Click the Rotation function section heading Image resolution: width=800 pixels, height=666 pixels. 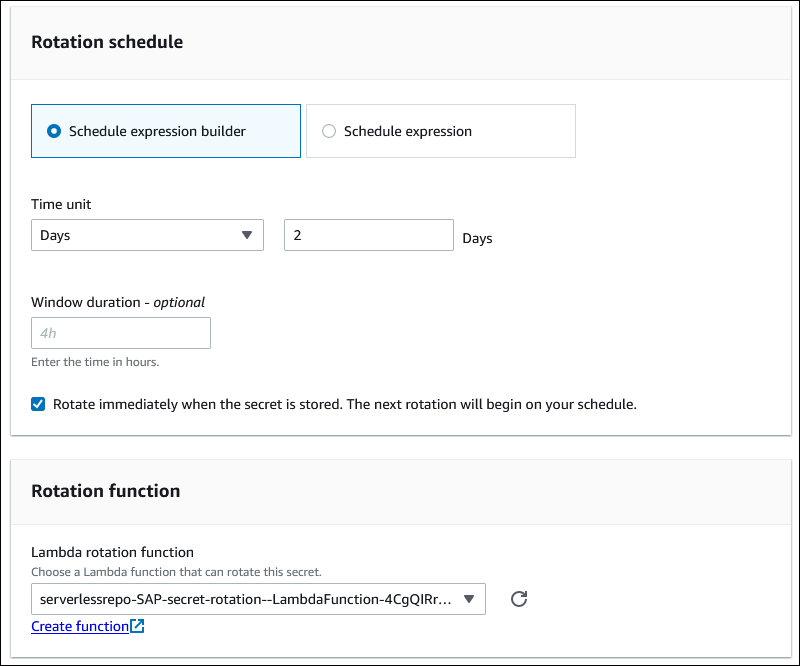(x=106, y=491)
